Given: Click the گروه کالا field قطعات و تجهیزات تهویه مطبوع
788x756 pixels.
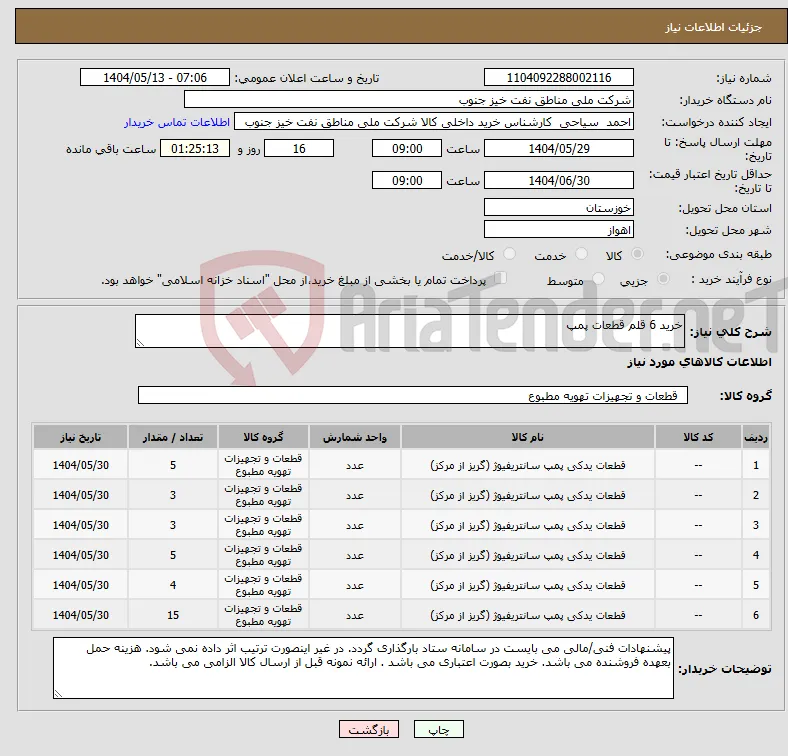Looking at the screenshot, I should pos(413,395).
